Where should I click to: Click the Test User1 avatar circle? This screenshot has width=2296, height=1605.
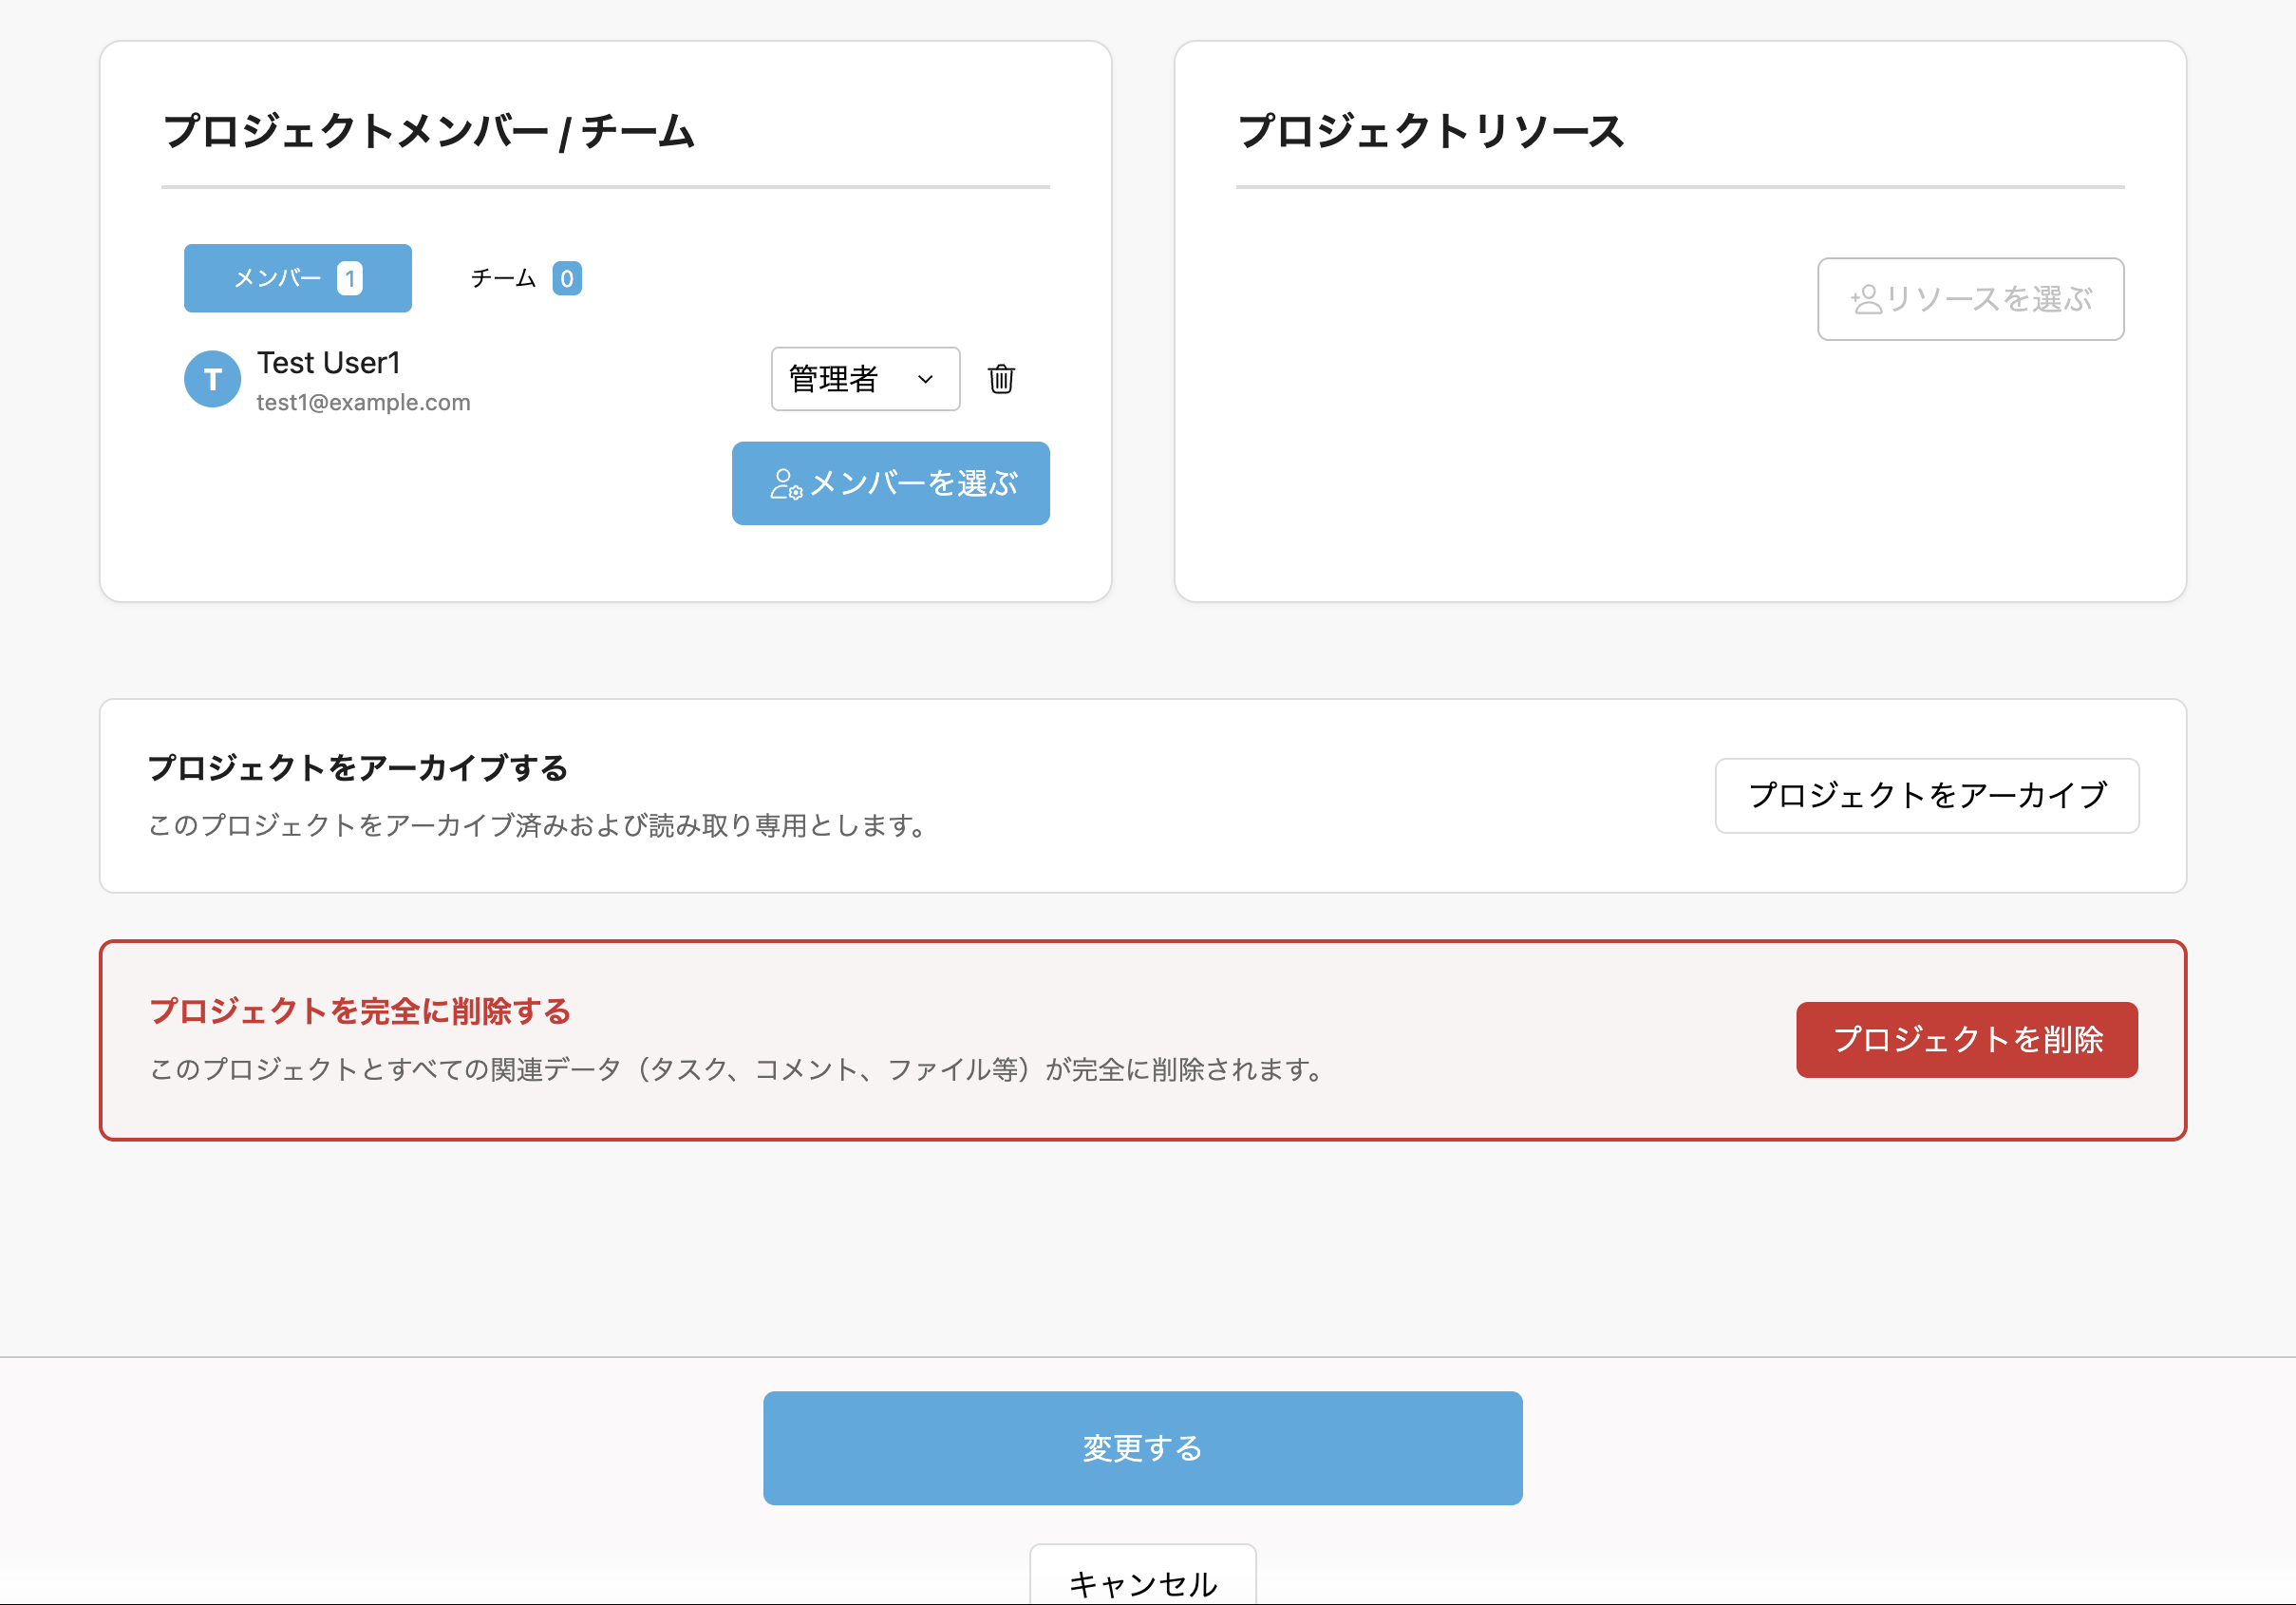click(x=212, y=379)
